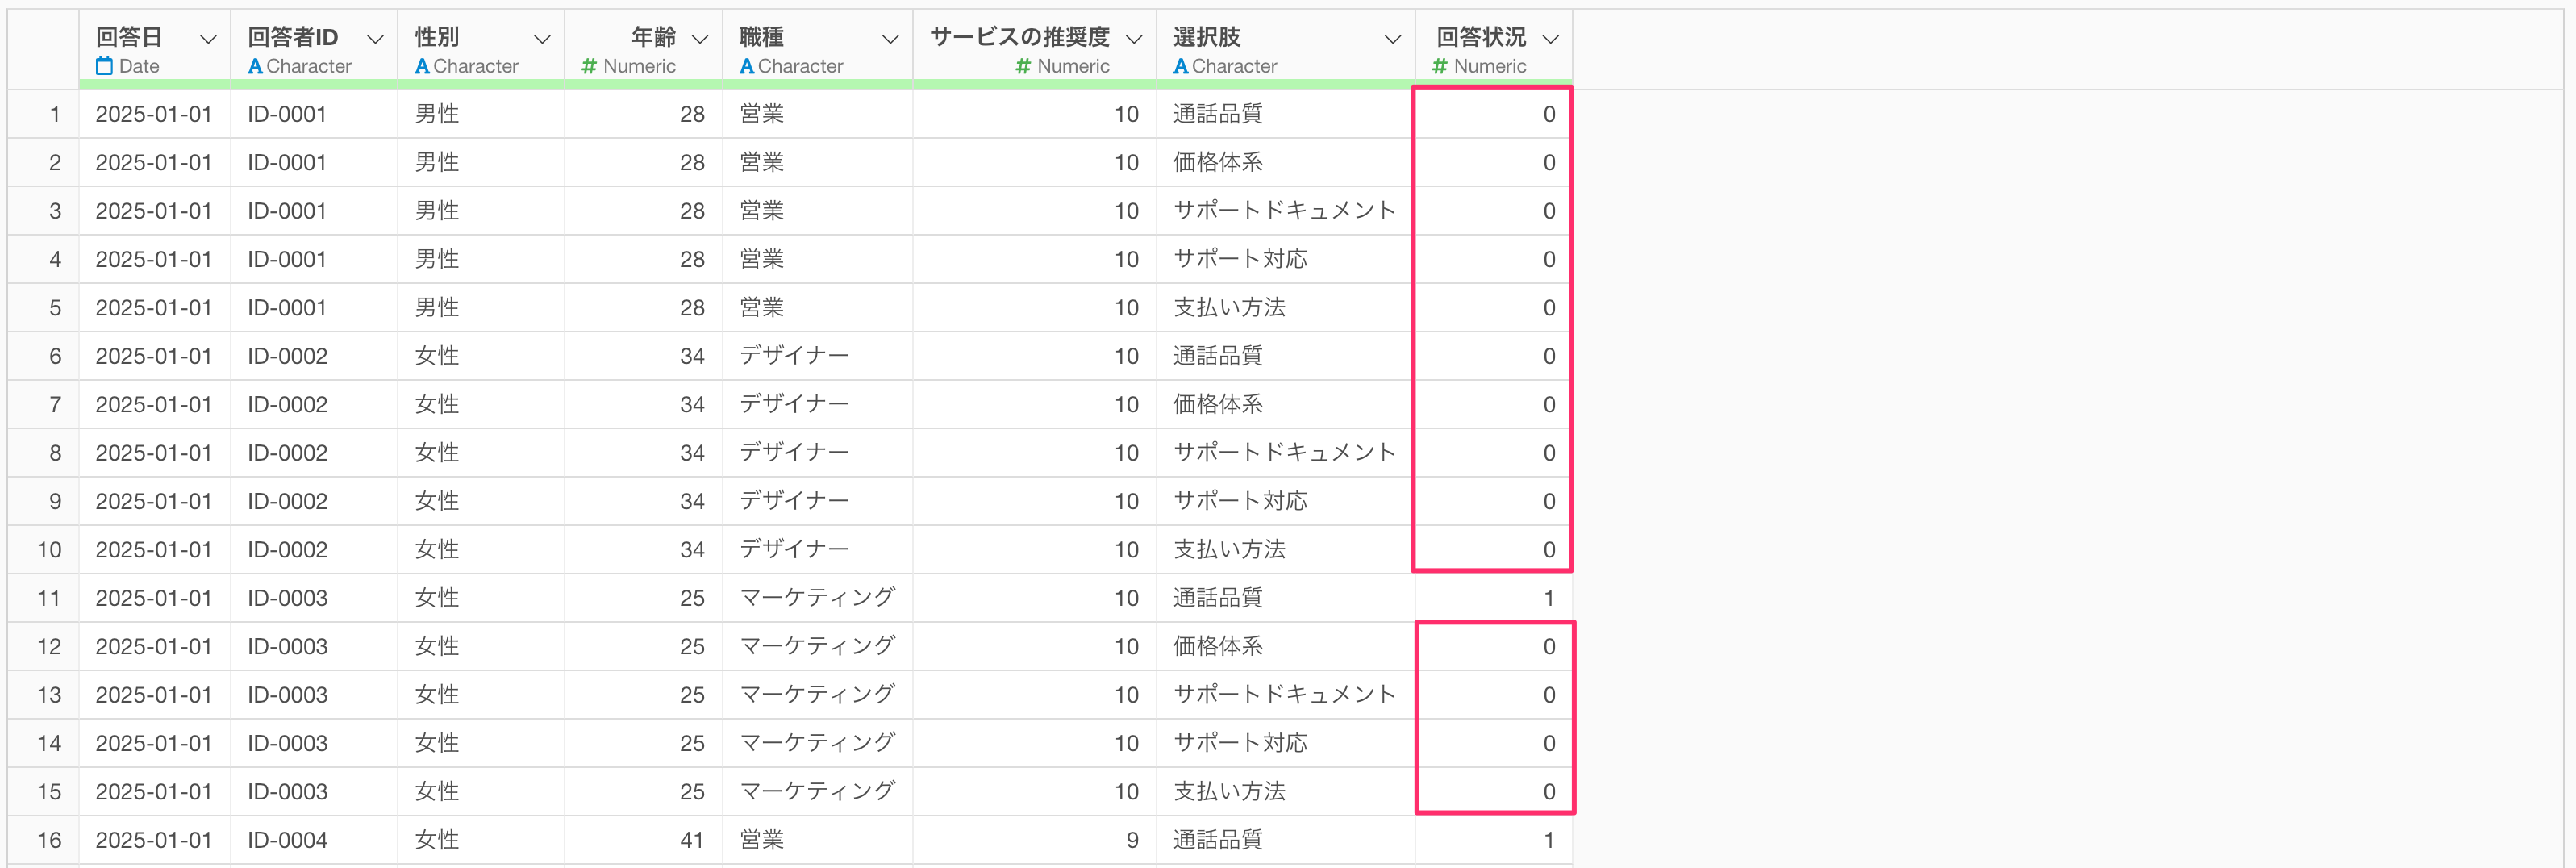This screenshot has height=868, width=2576.
Task: Click the Character type icon under 職種
Action: click(746, 66)
